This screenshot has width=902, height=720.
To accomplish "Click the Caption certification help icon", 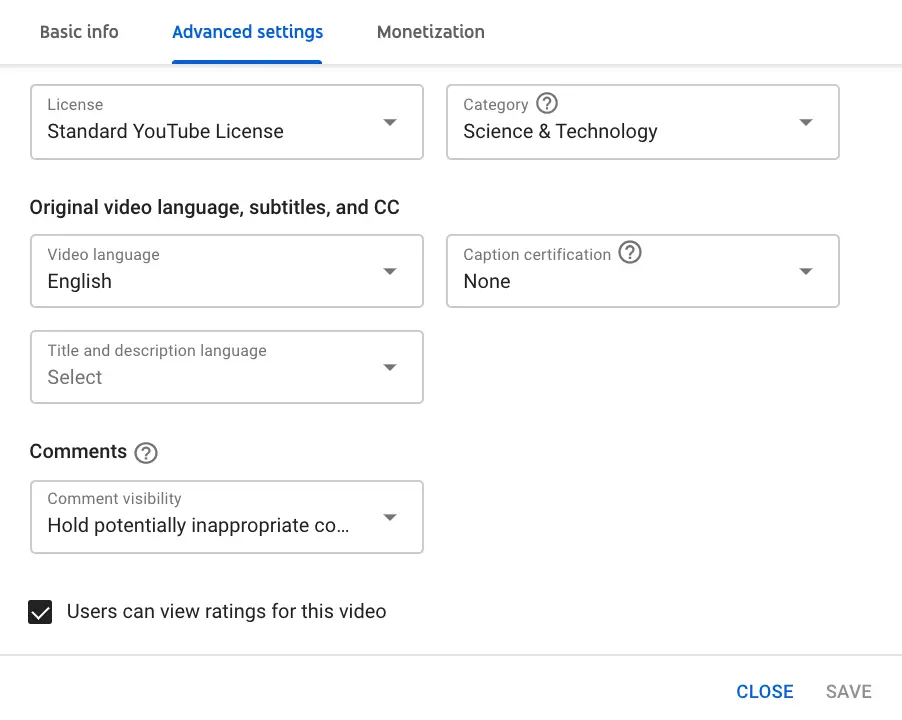I will [x=630, y=253].
